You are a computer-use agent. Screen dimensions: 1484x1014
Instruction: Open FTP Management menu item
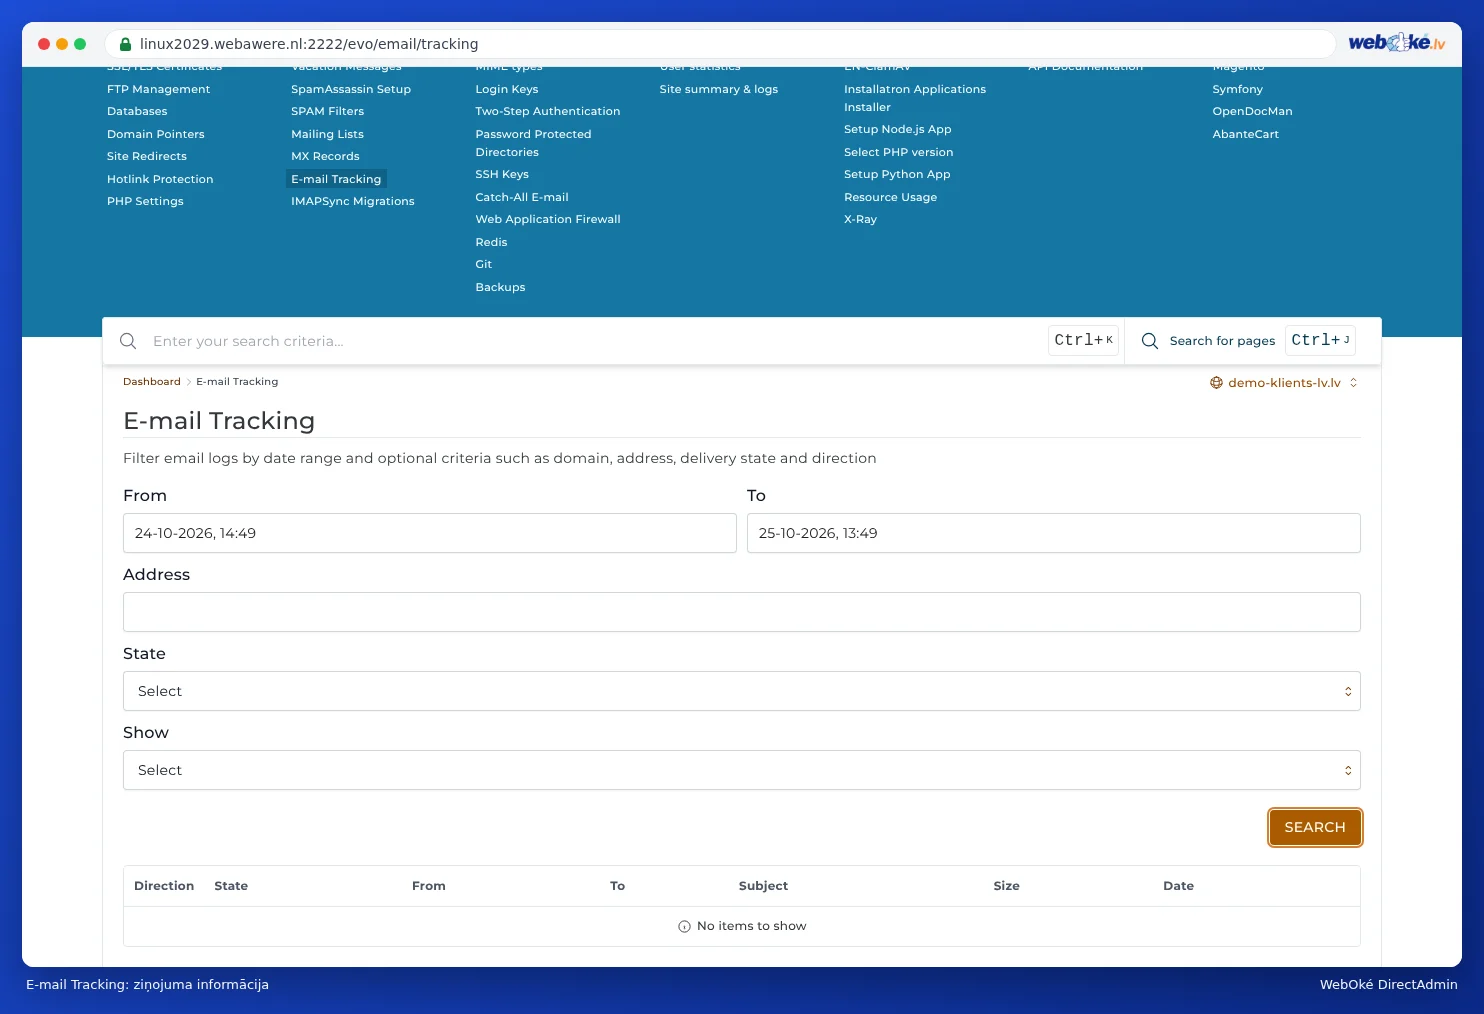pyautogui.click(x=158, y=89)
